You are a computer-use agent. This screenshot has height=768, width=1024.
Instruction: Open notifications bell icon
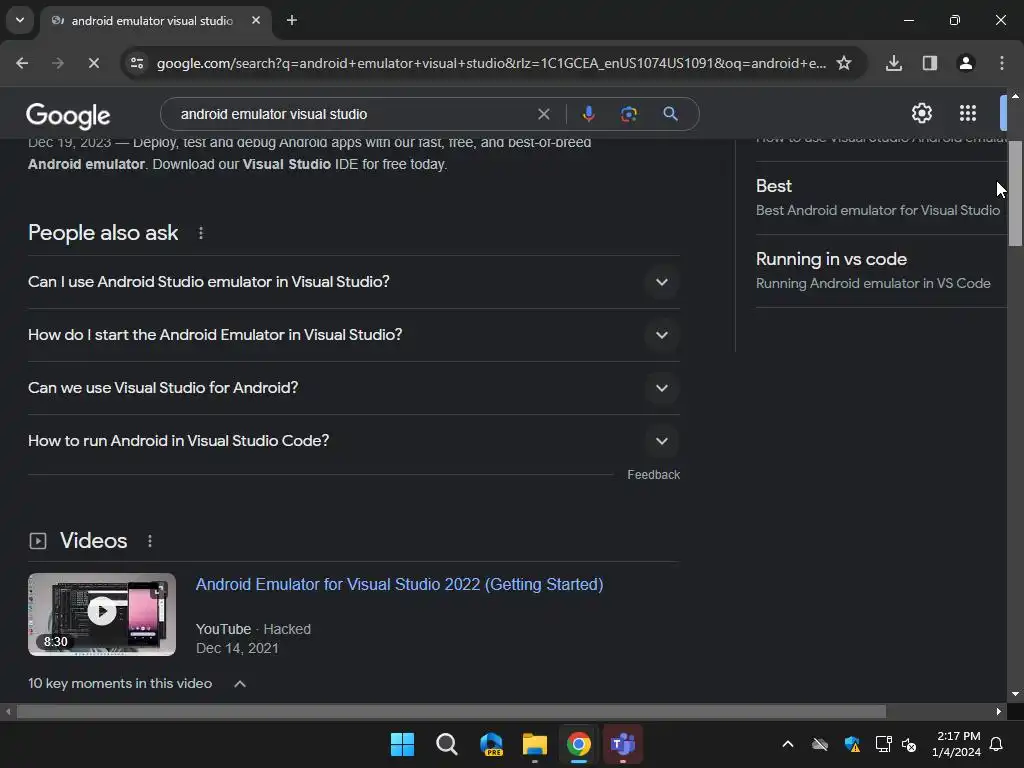coord(997,744)
